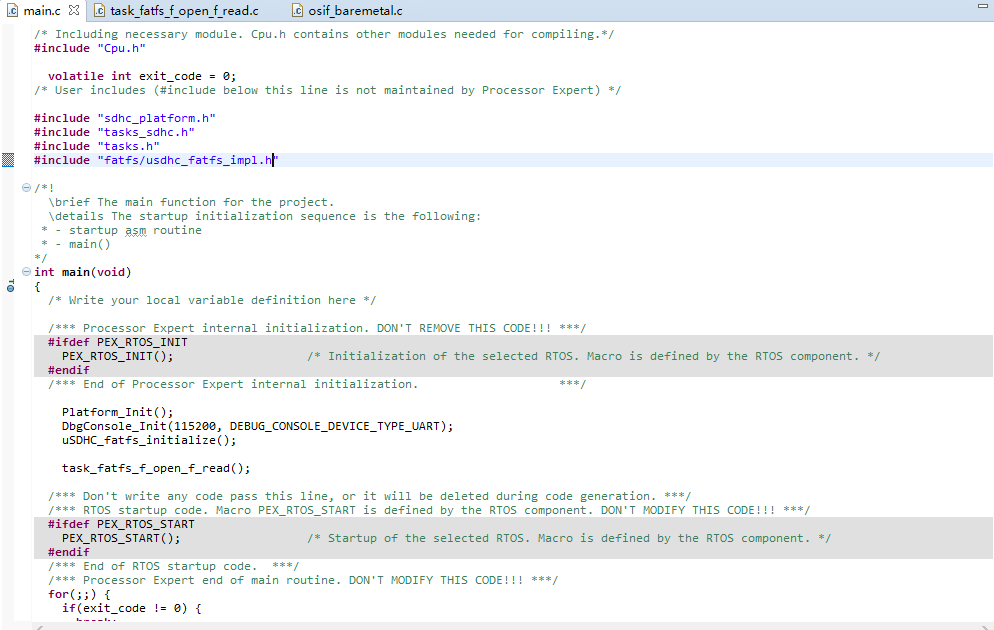Screen dimensions: 994x630
Task: Switch to the main.c editor tab
Action: pos(42,11)
